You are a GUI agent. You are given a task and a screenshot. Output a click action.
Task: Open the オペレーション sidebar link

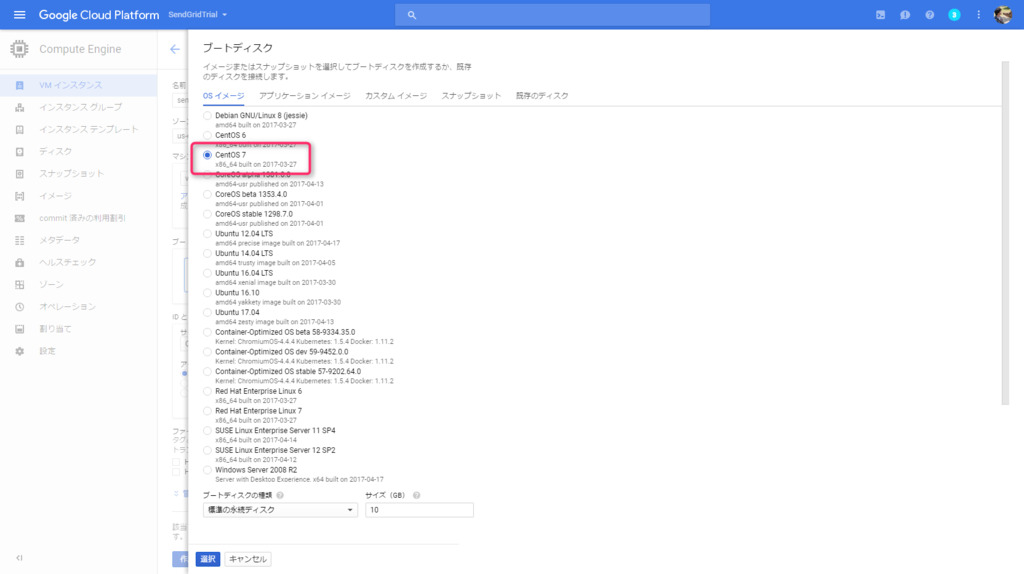point(67,307)
